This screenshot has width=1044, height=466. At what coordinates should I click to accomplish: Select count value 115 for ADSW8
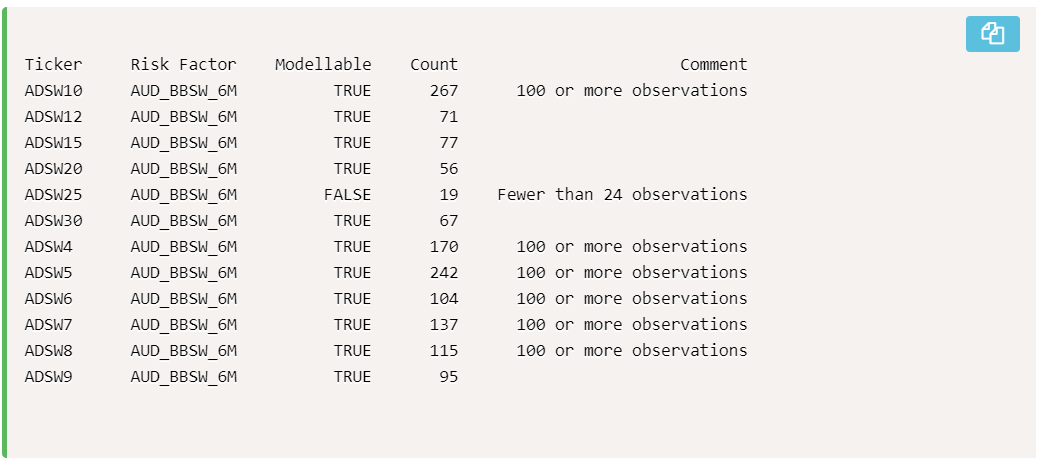pyautogui.click(x=444, y=351)
